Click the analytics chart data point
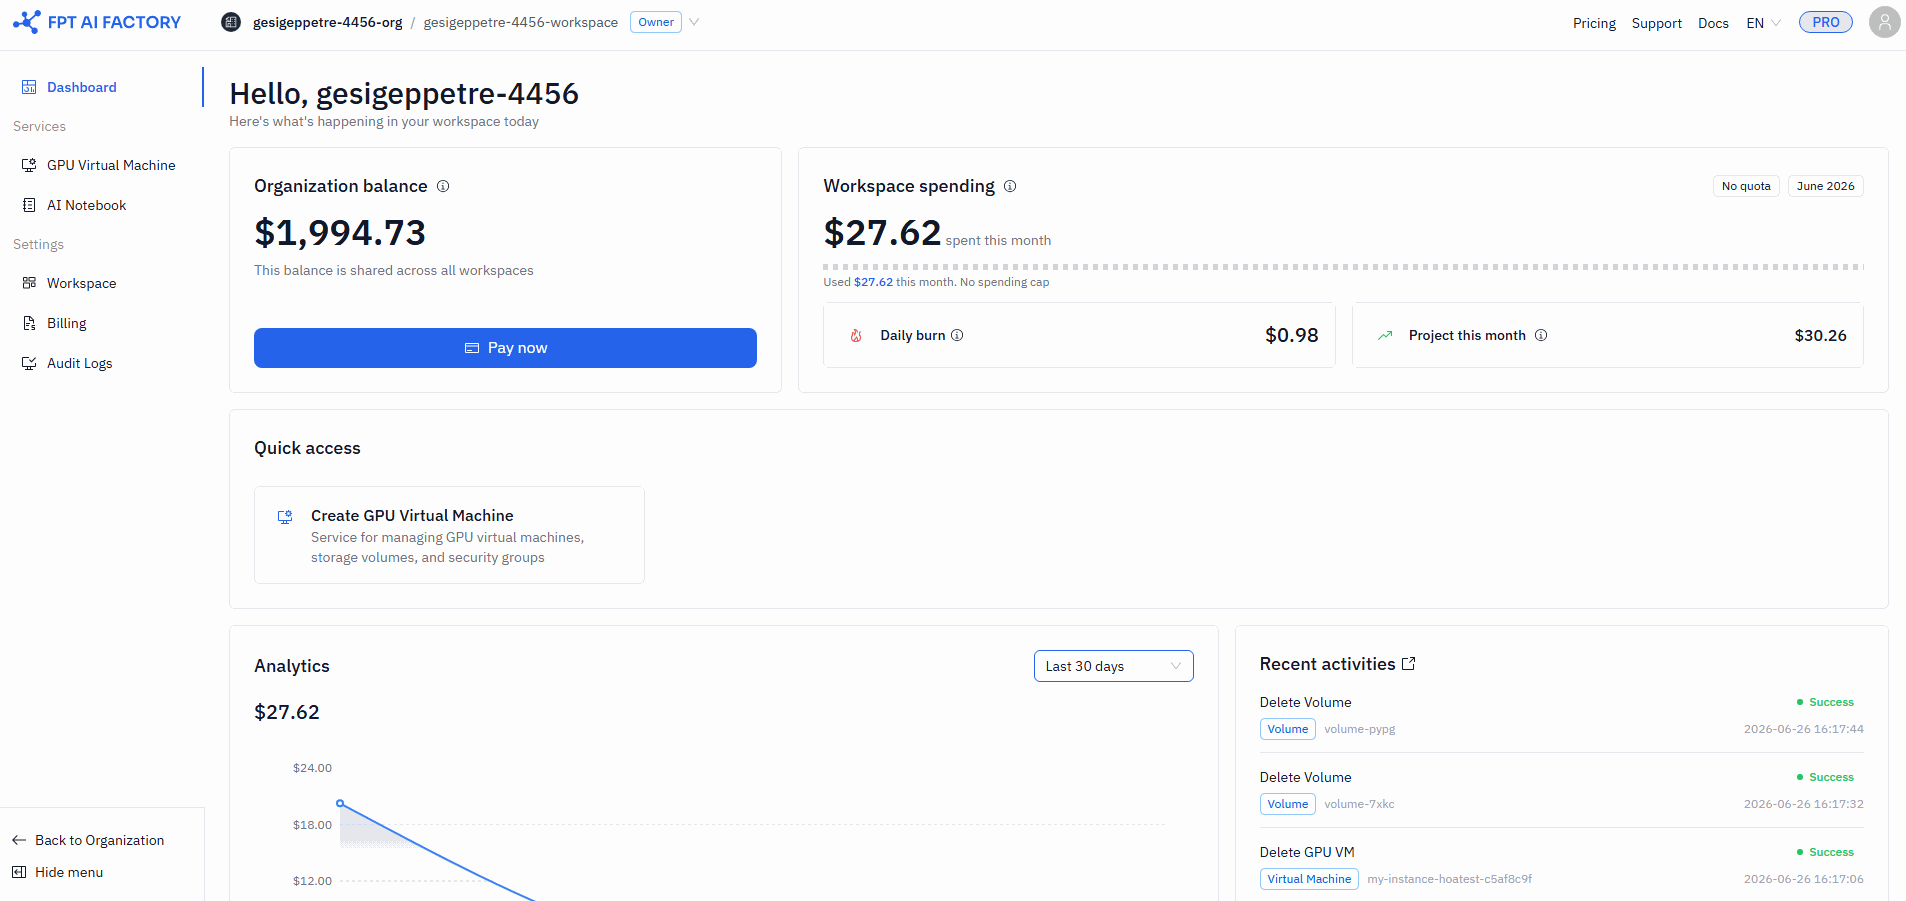1906x901 pixels. point(340,803)
